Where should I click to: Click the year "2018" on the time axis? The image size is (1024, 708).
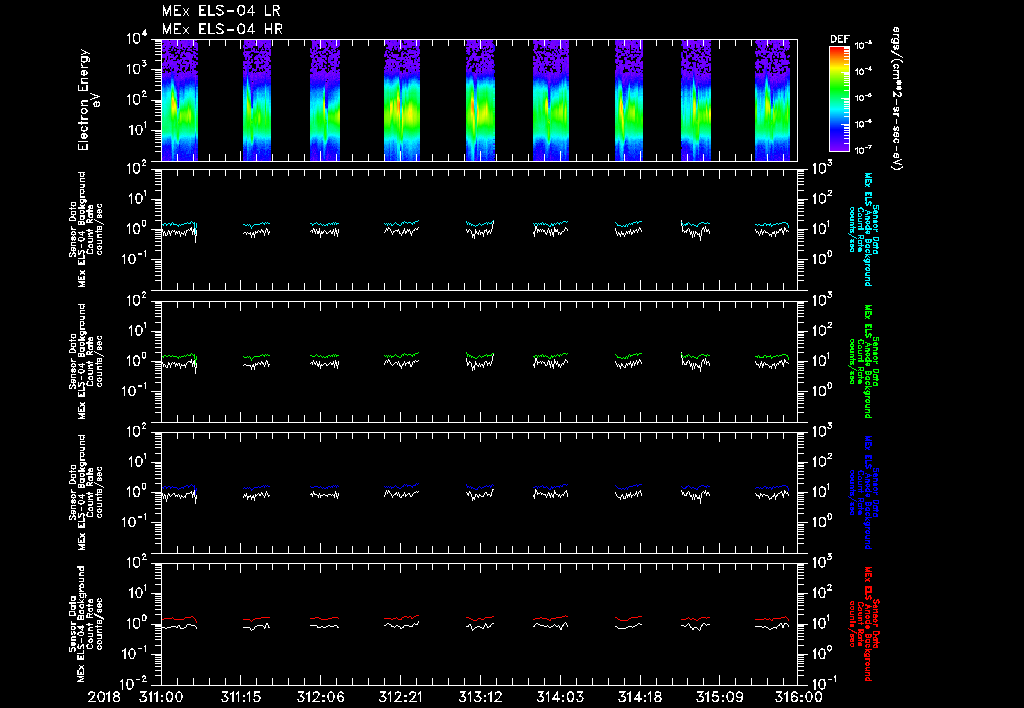coord(104,698)
